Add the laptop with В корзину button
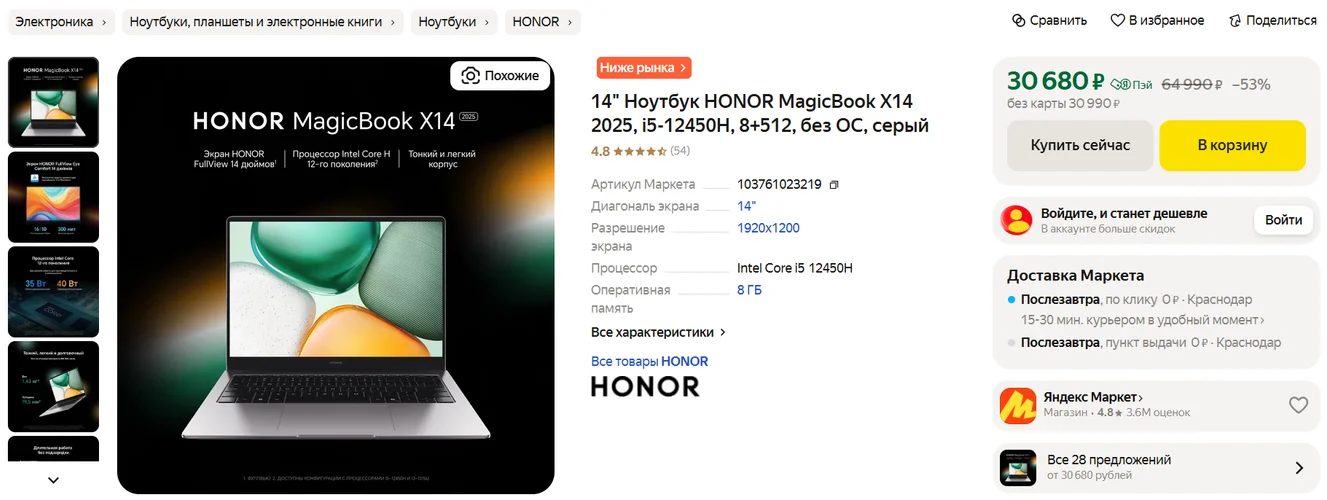The height and width of the screenshot is (500, 1327). coord(1232,145)
